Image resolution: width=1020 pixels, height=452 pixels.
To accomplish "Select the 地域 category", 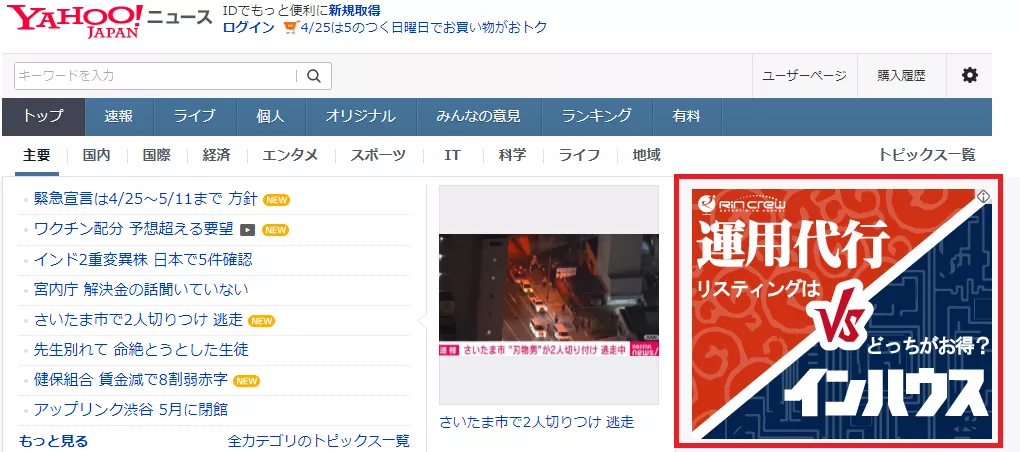I will pos(647,155).
